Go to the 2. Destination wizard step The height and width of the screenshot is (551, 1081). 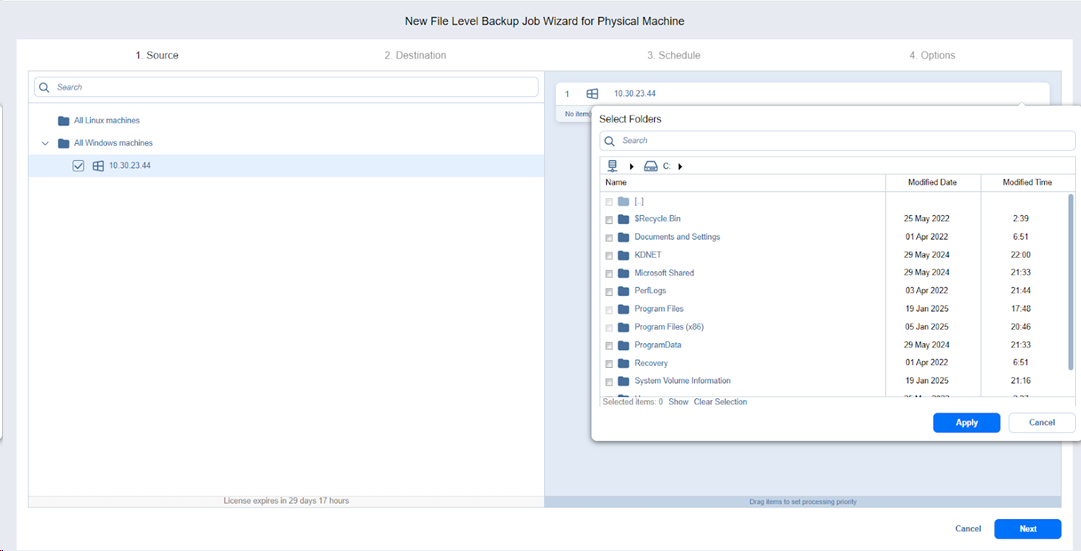click(x=415, y=56)
